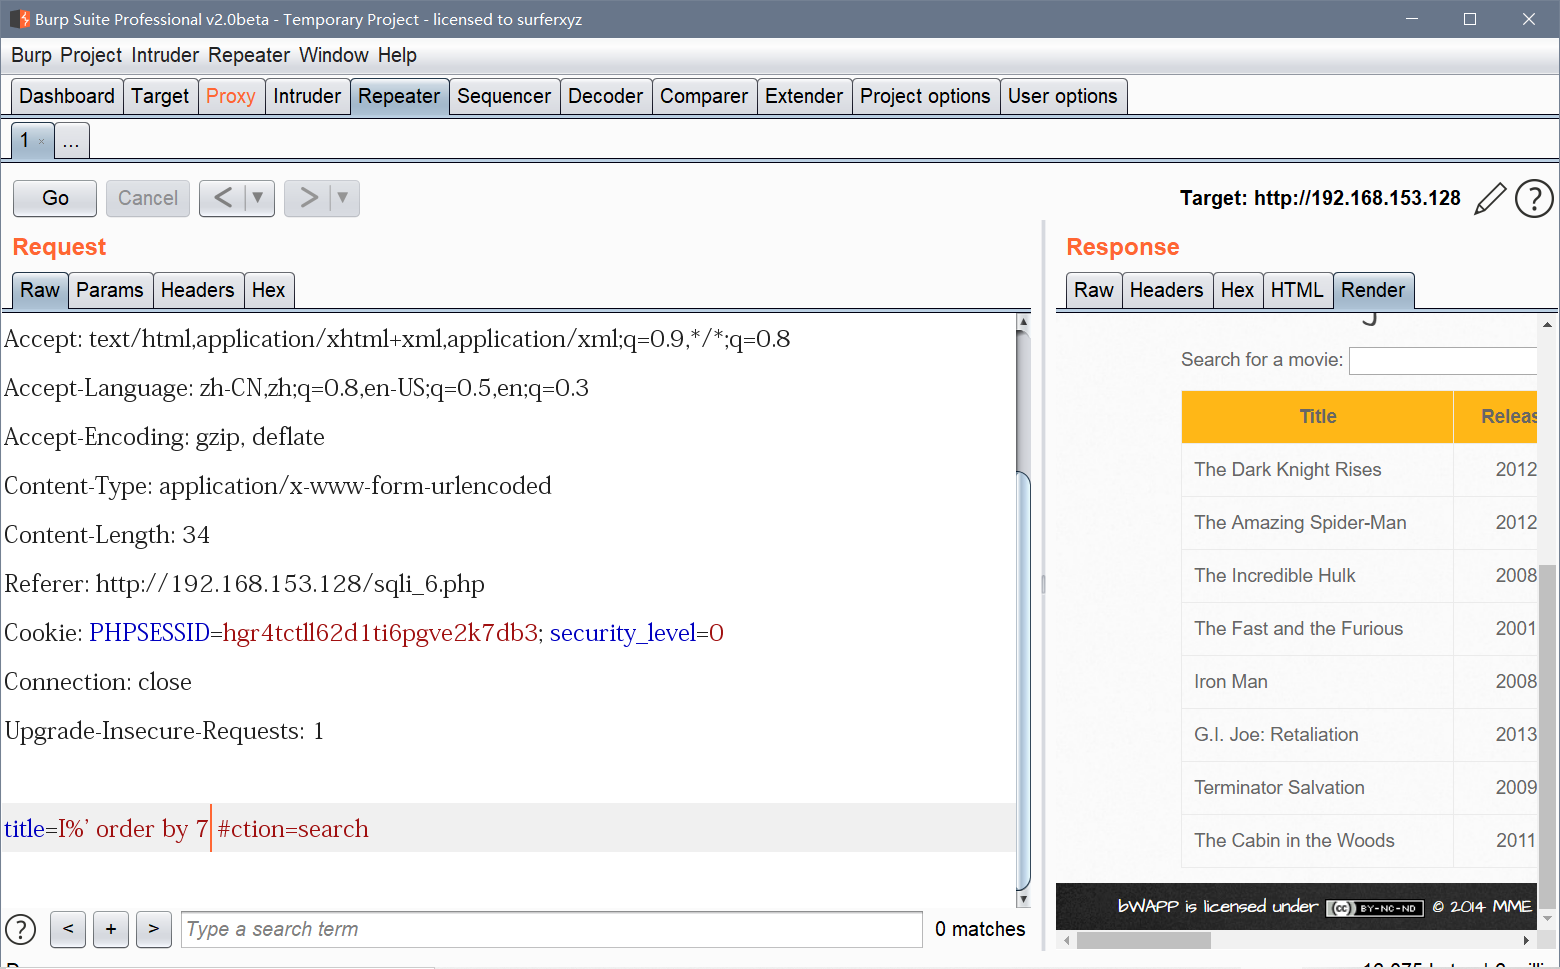Image resolution: width=1560 pixels, height=969 pixels.
Task: Jump to next search match button
Action: coord(154,929)
